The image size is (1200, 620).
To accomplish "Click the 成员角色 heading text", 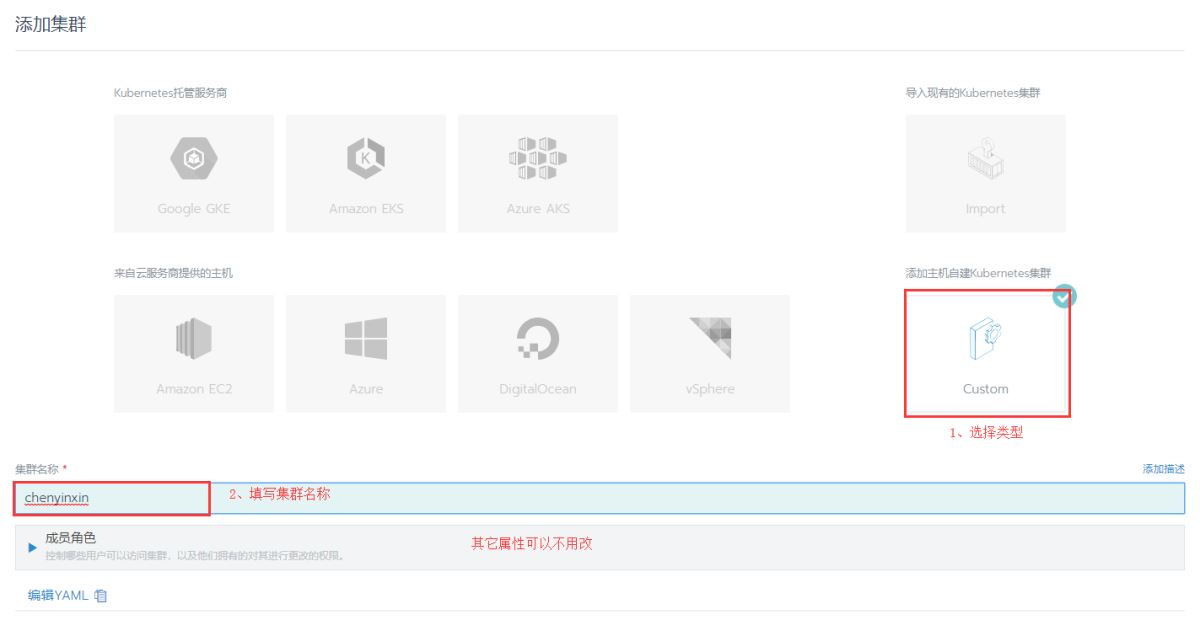I will pyautogui.click(x=71, y=538).
